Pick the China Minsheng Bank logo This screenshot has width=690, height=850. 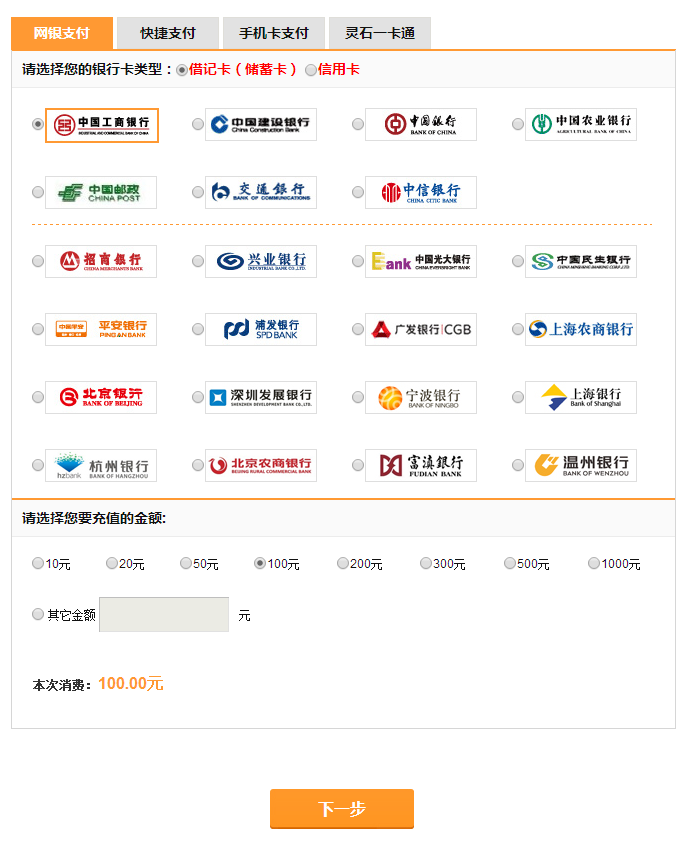coord(581,261)
